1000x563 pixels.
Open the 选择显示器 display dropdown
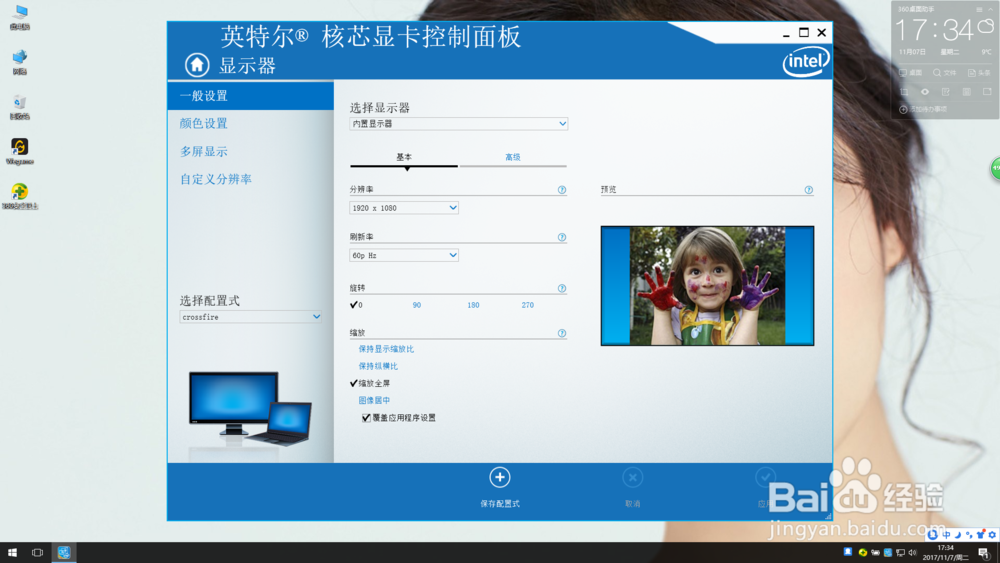tap(459, 124)
